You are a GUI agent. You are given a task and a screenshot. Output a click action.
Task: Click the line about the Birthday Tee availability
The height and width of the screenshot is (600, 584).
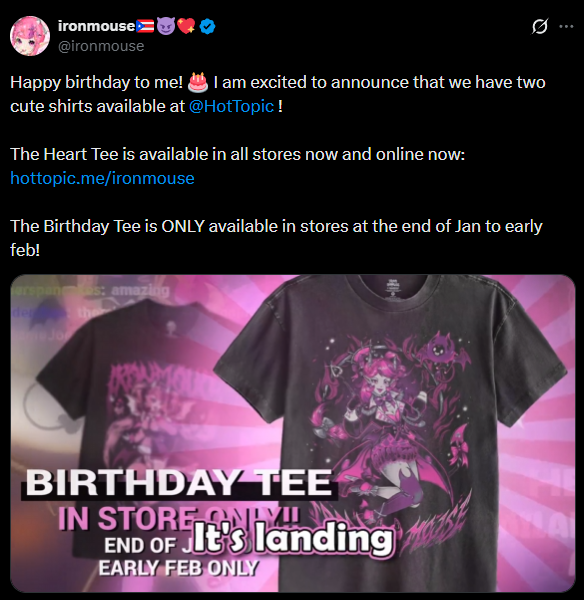[x=276, y=238]
